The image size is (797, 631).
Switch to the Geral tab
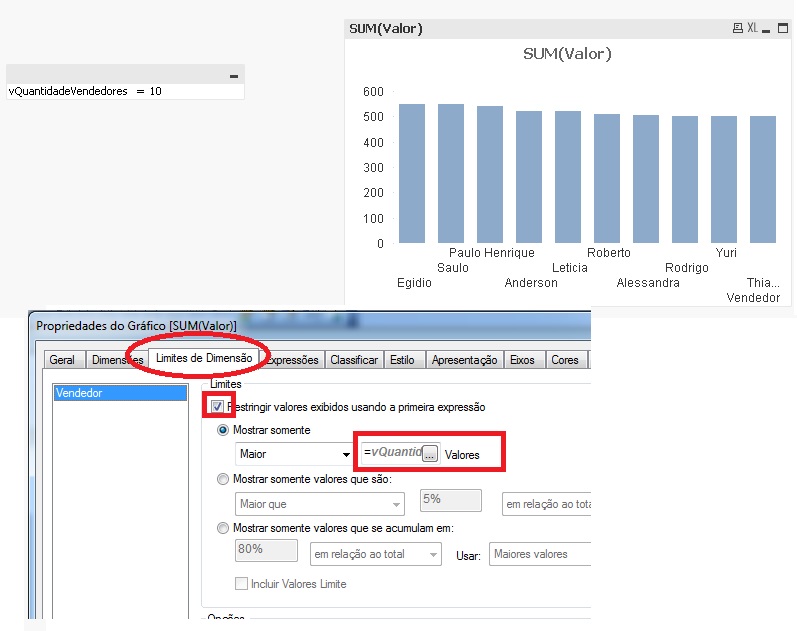coord(62,360)
